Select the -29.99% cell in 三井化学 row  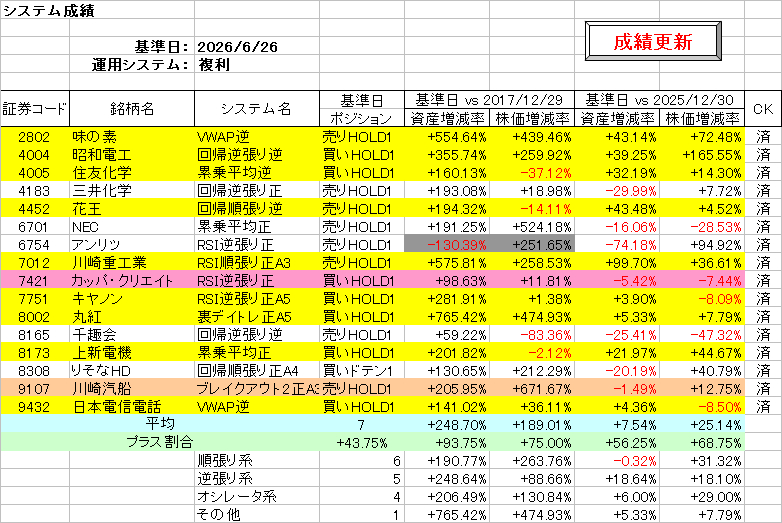tap(617, 191)
